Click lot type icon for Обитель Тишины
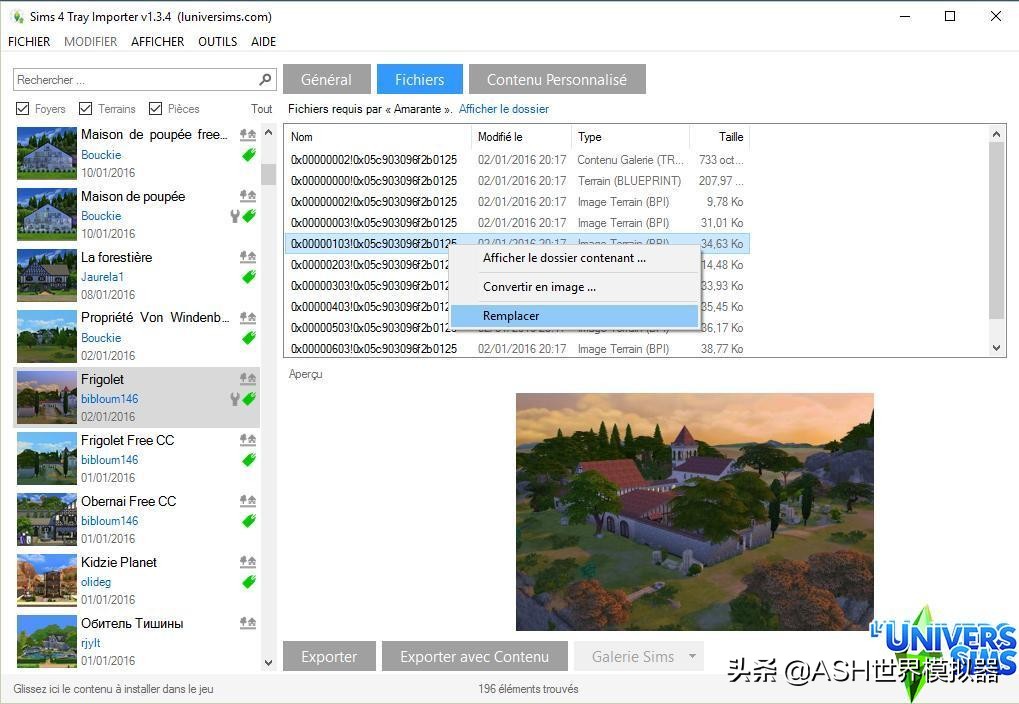Viewport: 1019px width, 704px height. click(248, 623)
